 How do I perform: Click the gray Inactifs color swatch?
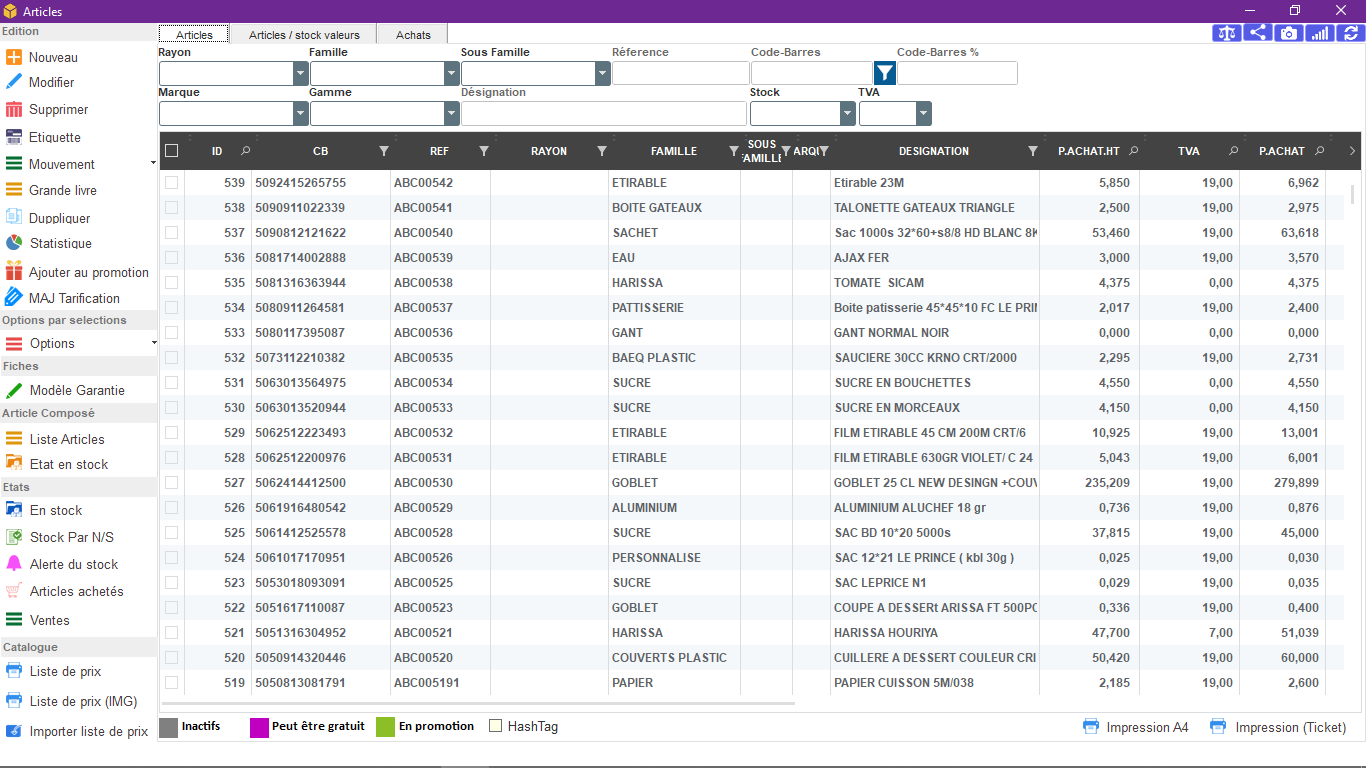[169, 727]
